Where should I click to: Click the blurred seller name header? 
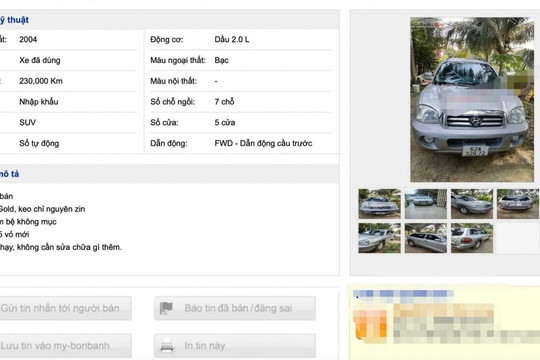pyautogui.click(x=403, y=294)
